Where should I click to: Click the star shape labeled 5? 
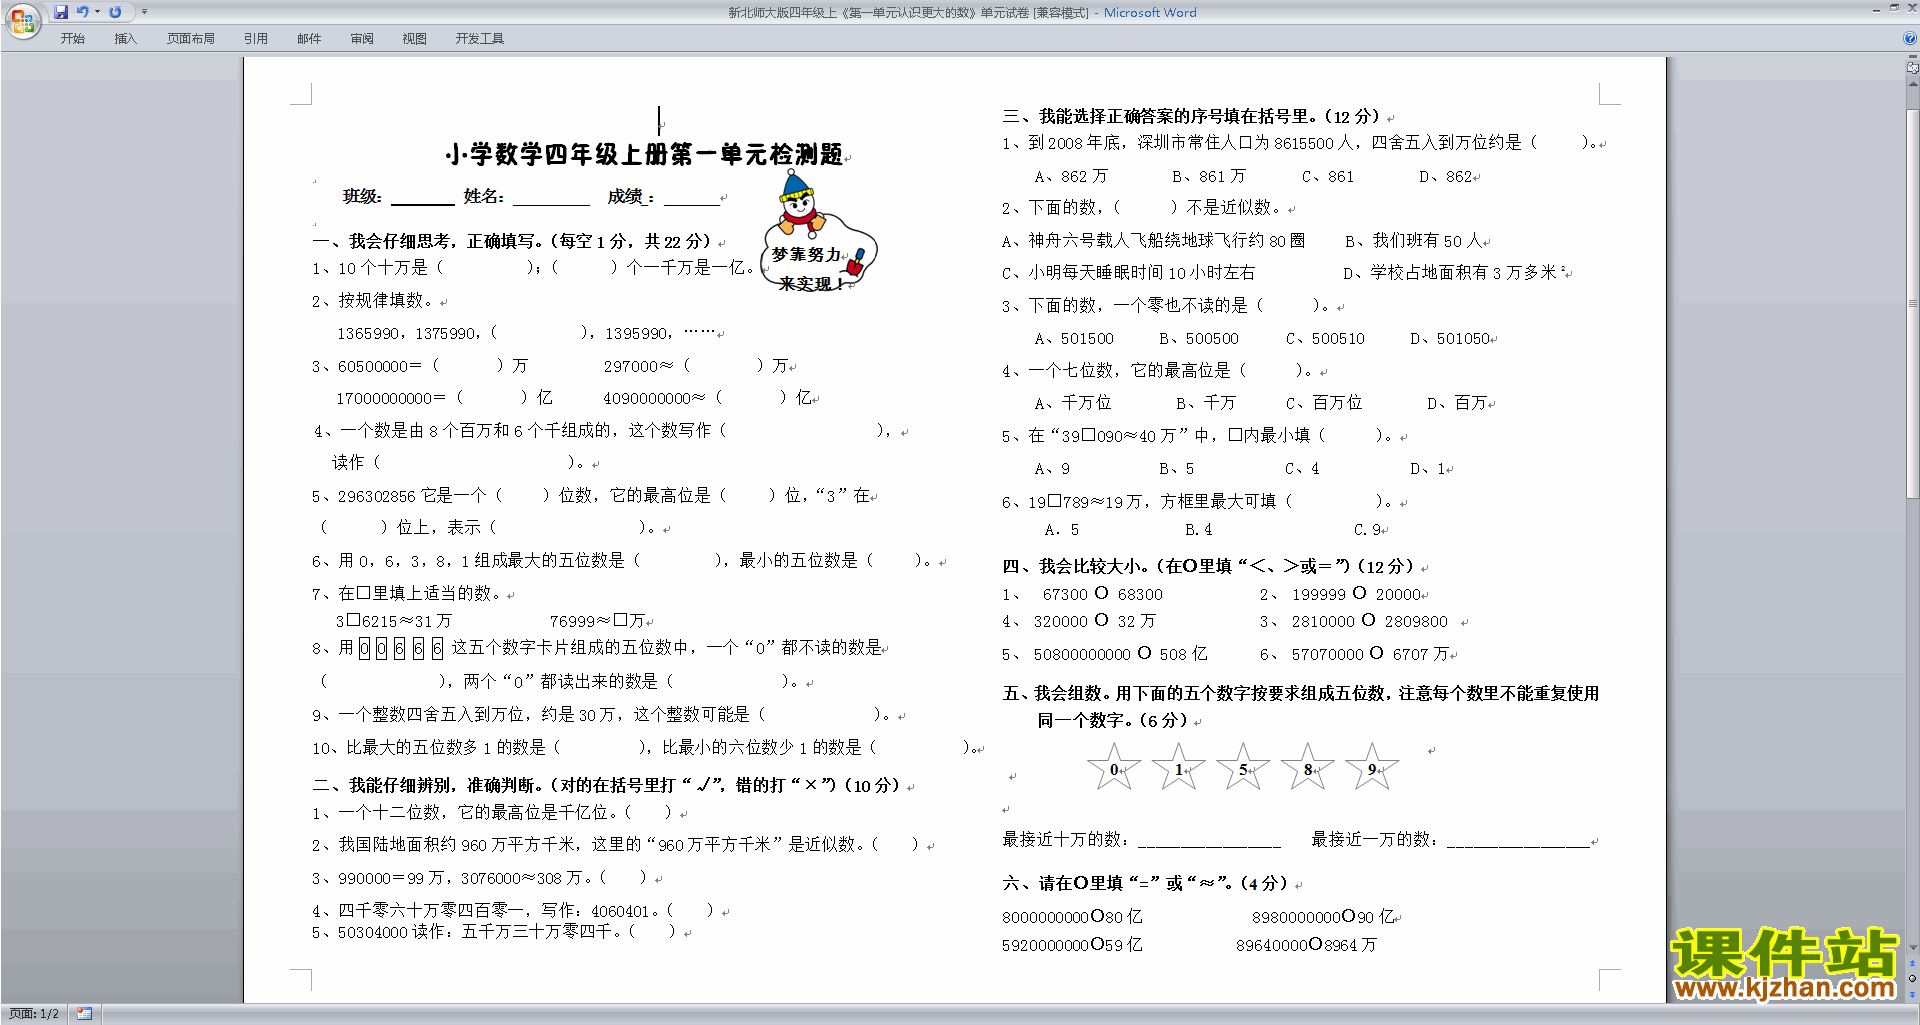click(1243, 768)
